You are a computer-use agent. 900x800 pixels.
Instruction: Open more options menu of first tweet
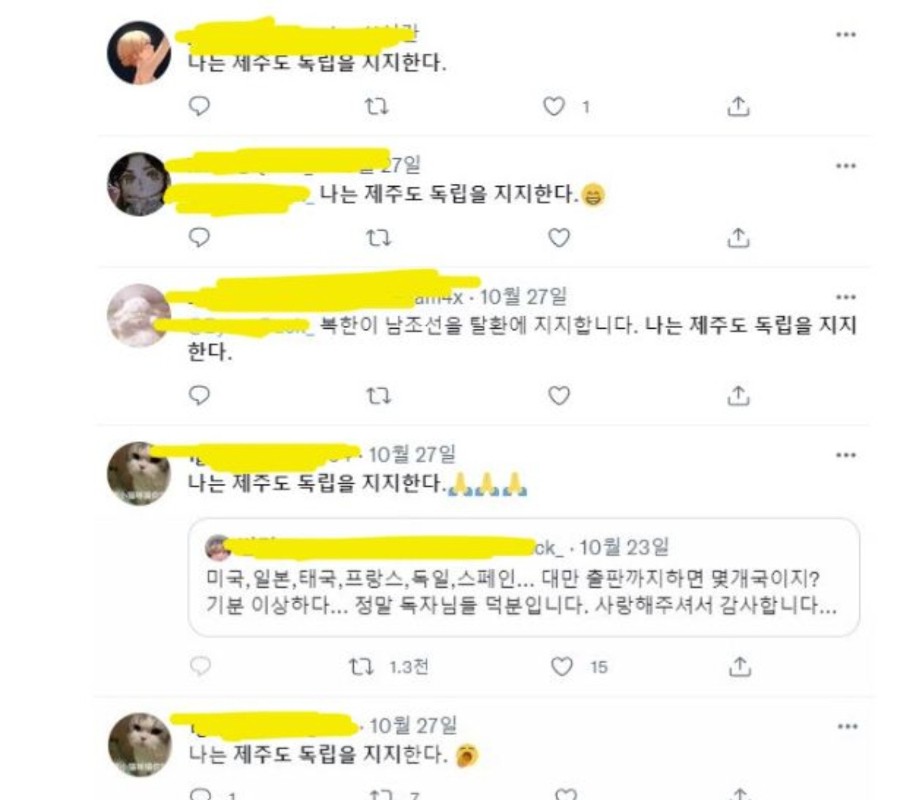click(845, 34)
